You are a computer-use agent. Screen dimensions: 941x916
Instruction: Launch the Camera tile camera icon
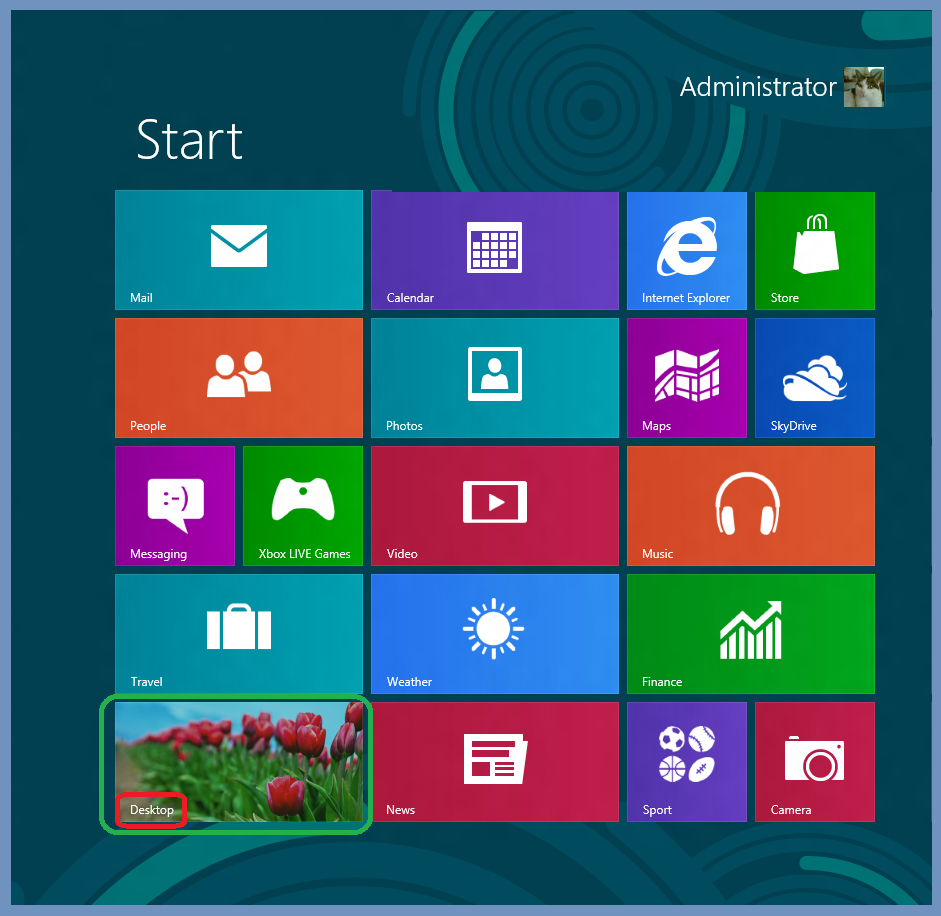pos(814,758)
